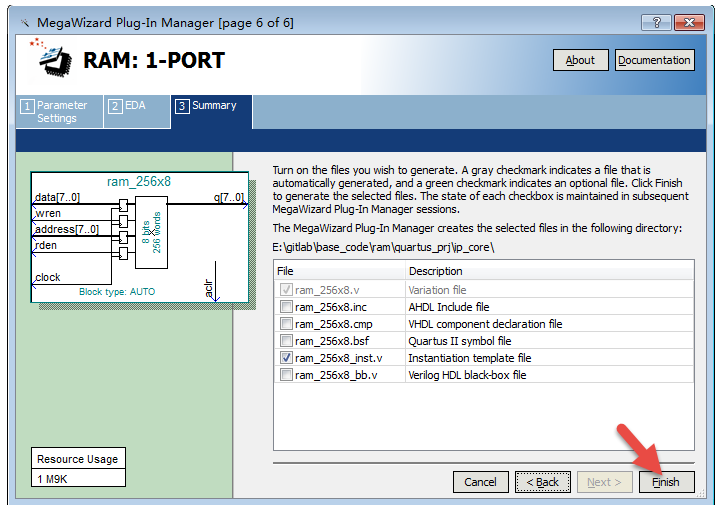
Task: Click the ram_256x8_inst.v file name
Action: point(338,358)
